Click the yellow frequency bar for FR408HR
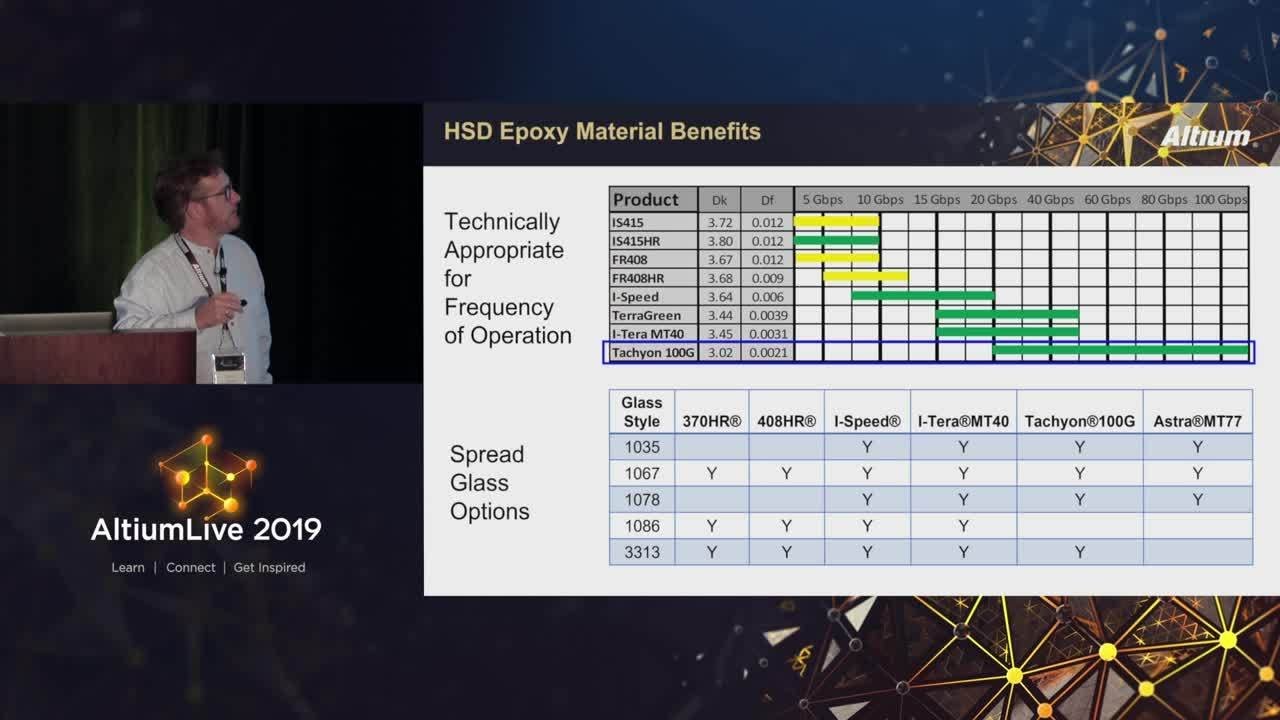The height and width of the screenshot is (720, 1280). click(865, 276)
